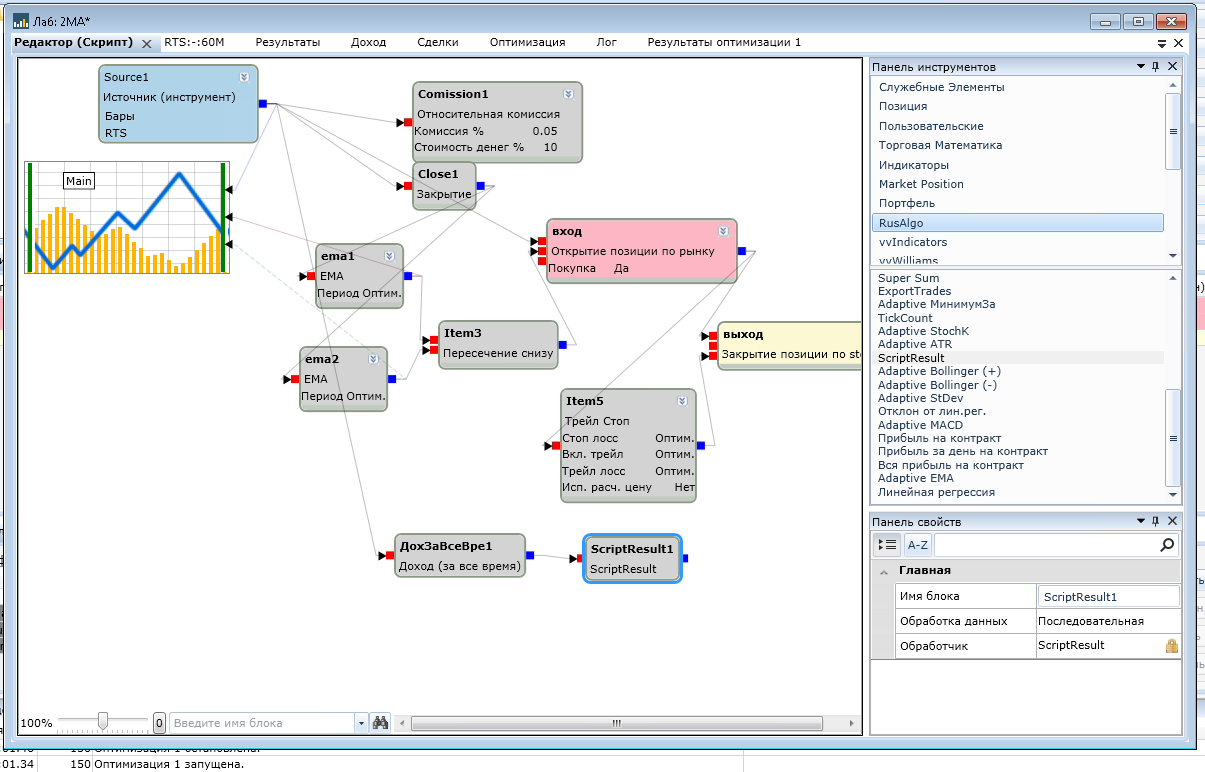Toggle the chevron on the вход block
Viewport: 1205px width, 772px height.
723,231
